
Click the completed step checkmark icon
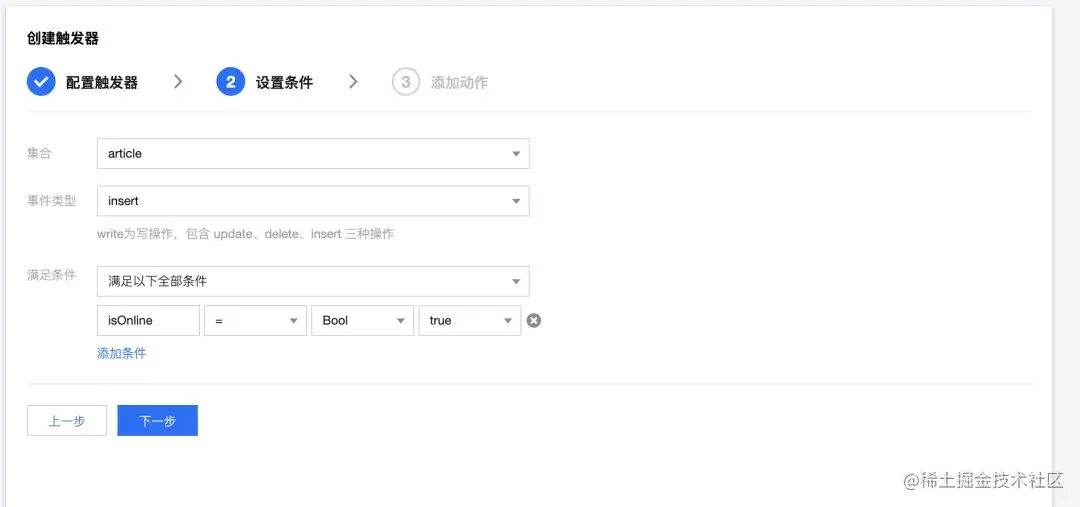click(41, 82)
